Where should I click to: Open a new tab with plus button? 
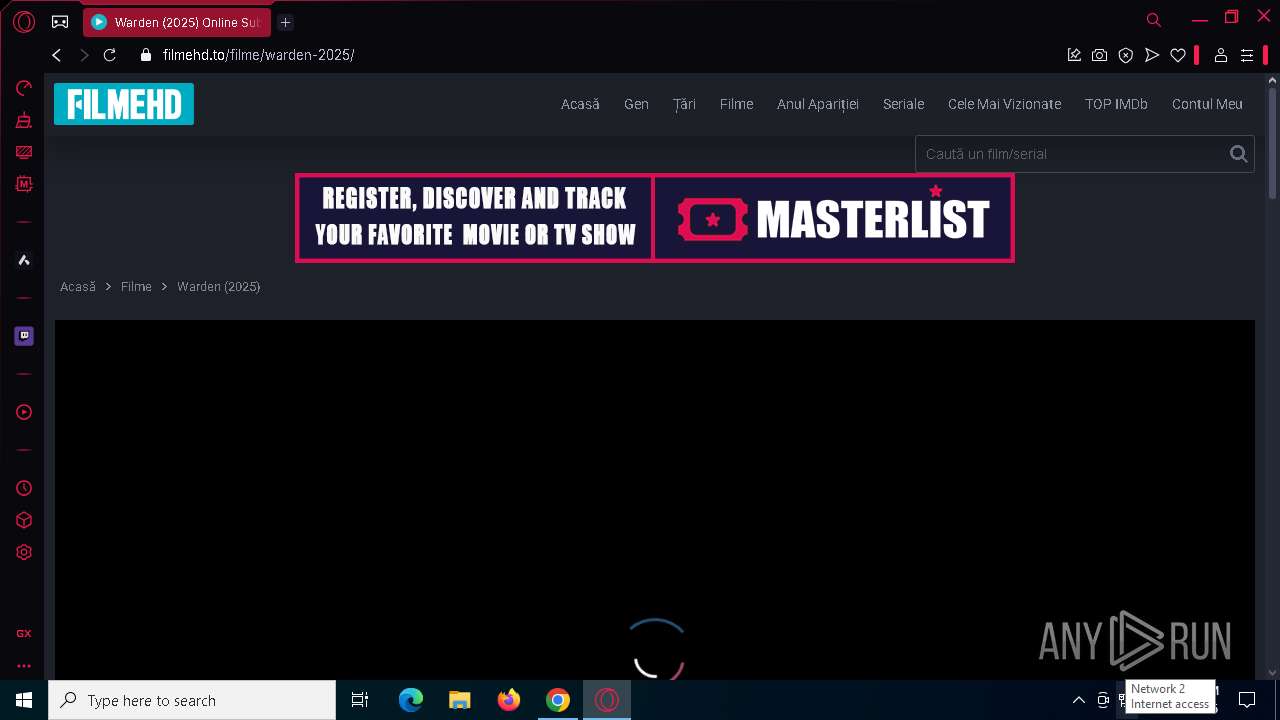click(x=285, y=22)
